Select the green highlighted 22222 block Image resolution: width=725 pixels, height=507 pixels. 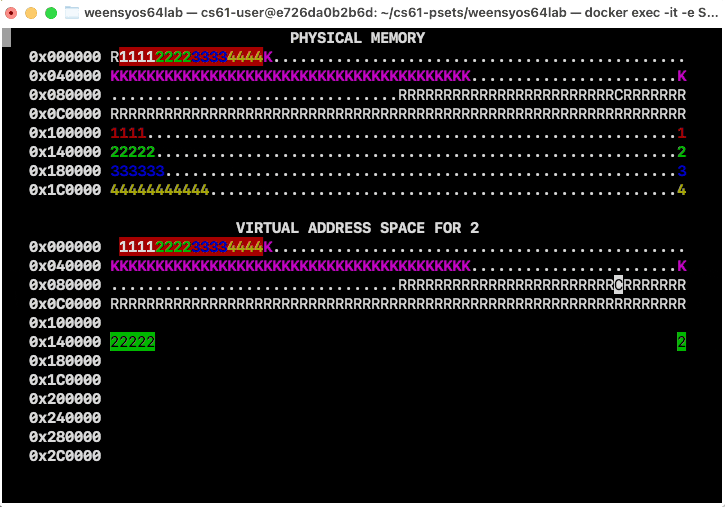pyautogui.click(x=132, y=342)
